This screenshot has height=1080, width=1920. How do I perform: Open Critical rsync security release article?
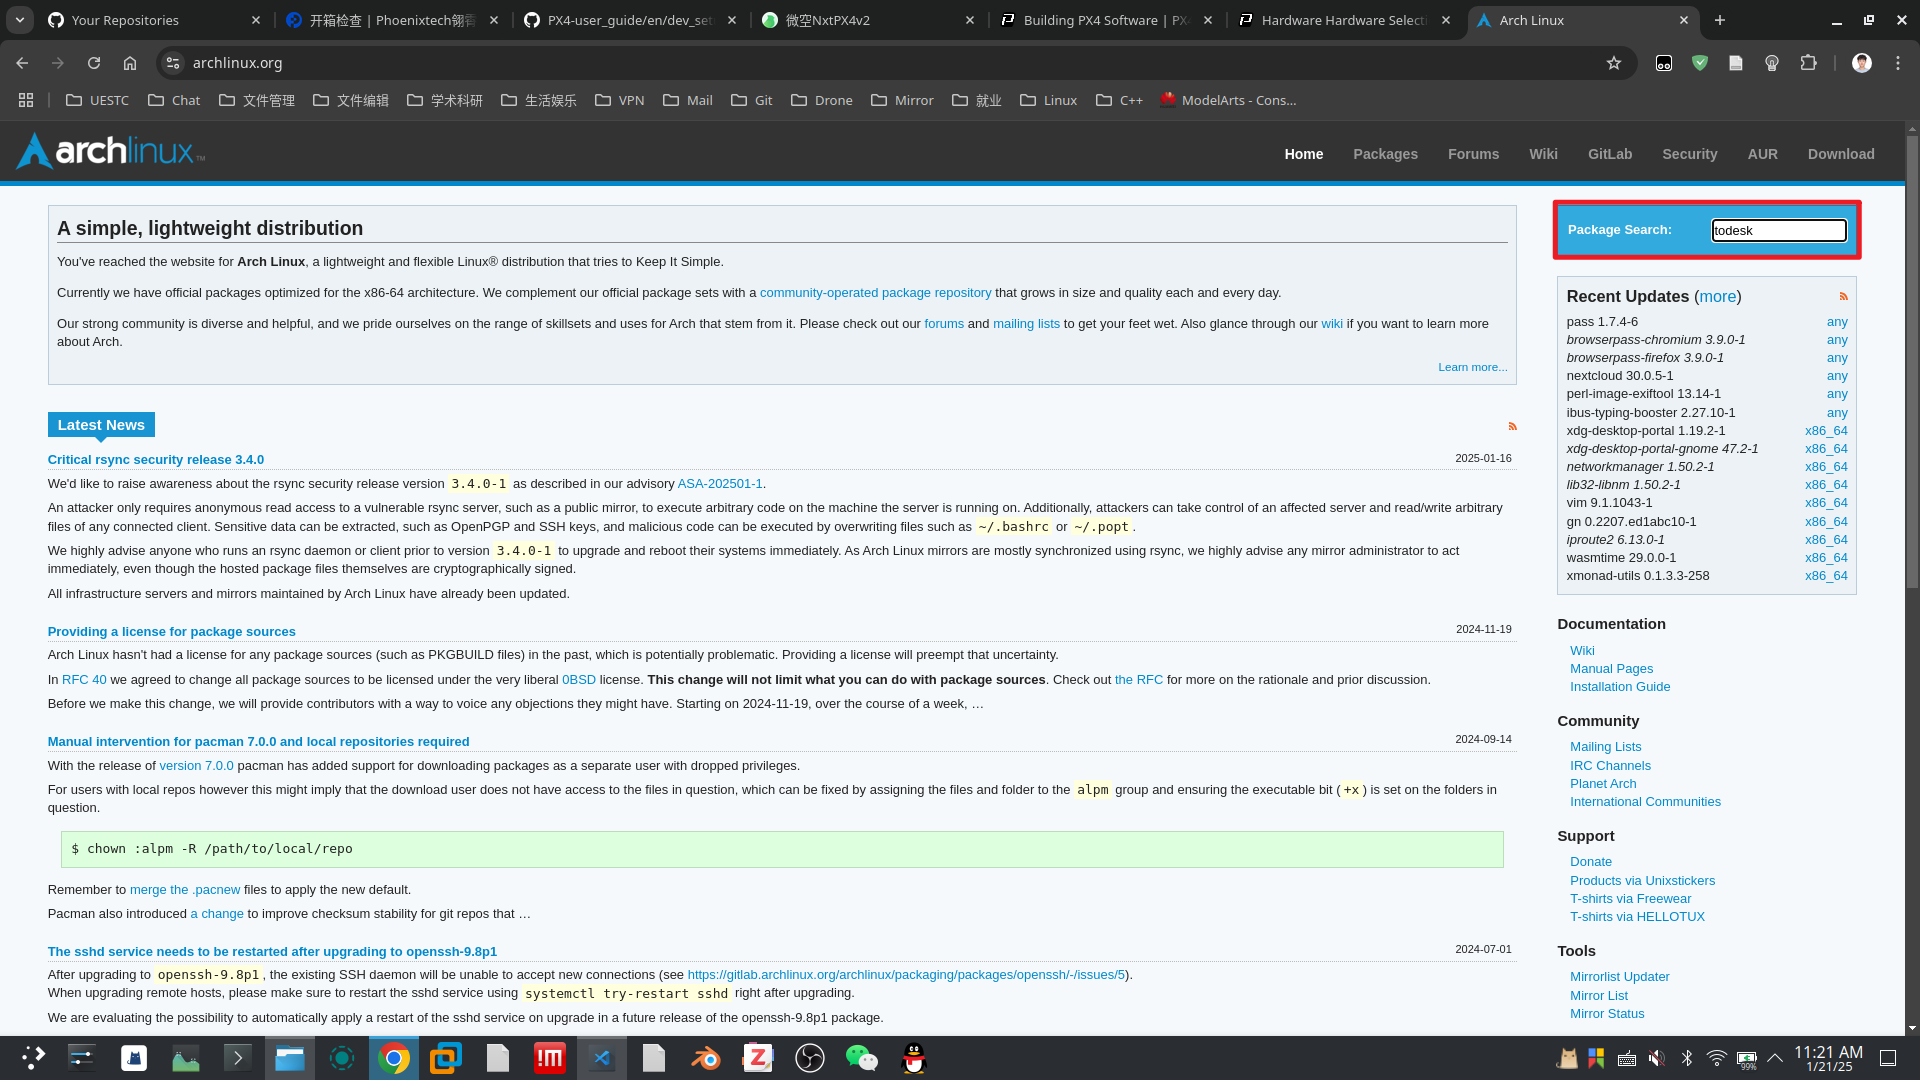156,460
